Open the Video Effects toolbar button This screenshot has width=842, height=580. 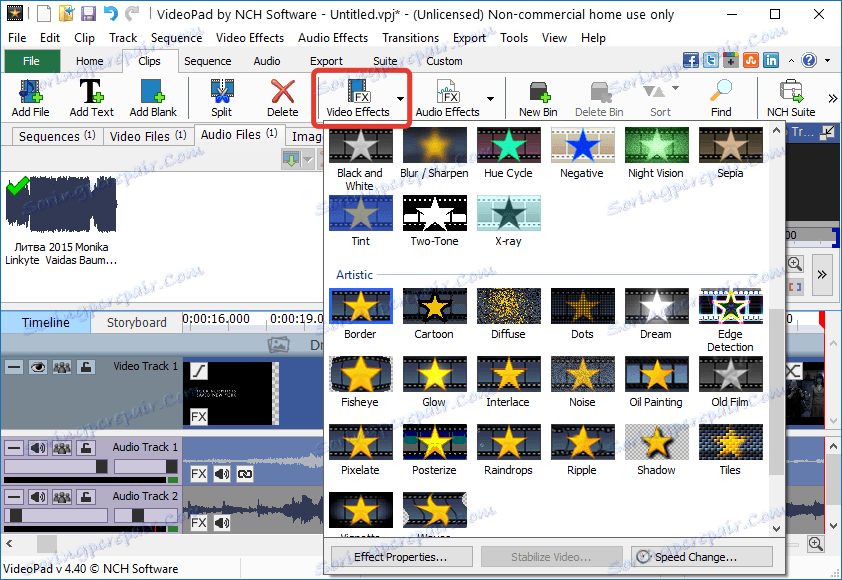click(x=358, y=98)
